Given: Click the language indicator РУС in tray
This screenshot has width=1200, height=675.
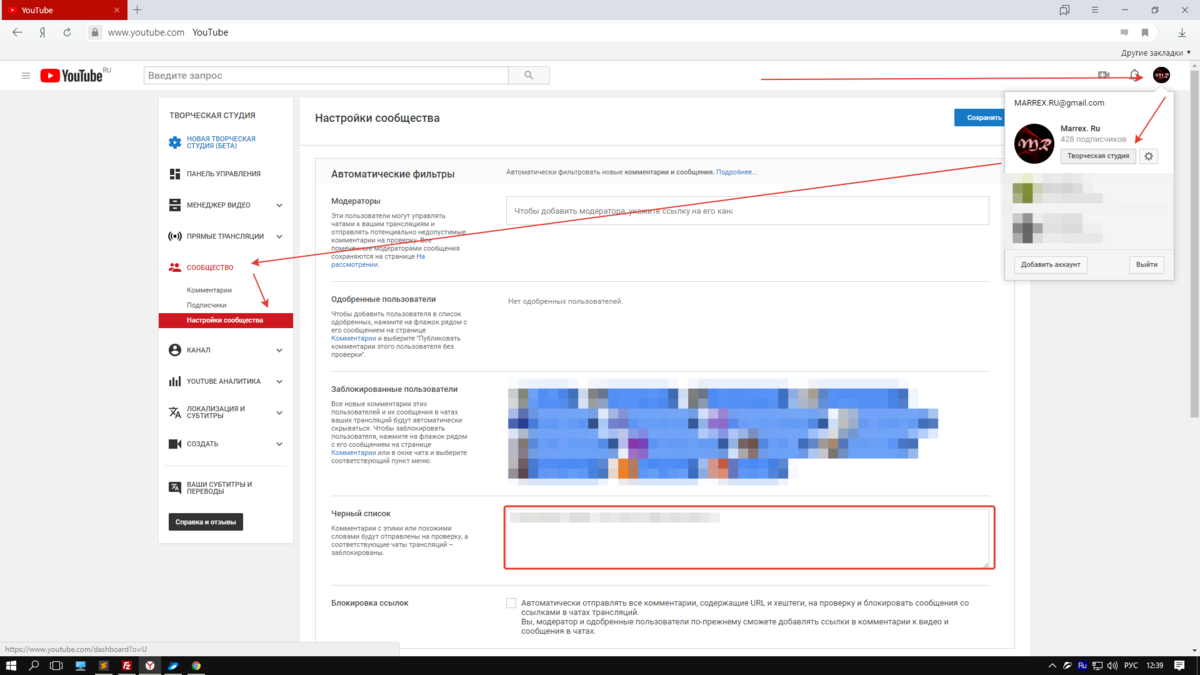Looking at the screenshot, I should tap(1130, 665).
